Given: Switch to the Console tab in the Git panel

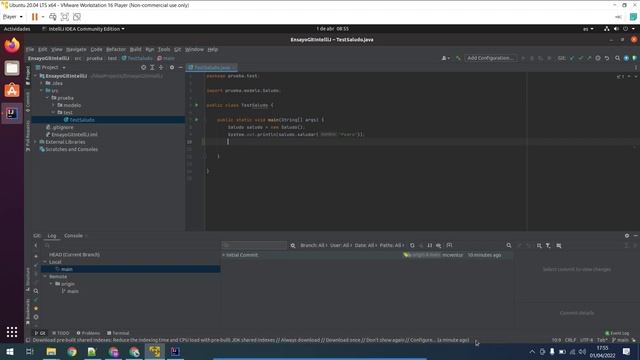Looking at the screenshot, I should pos(73,236).
